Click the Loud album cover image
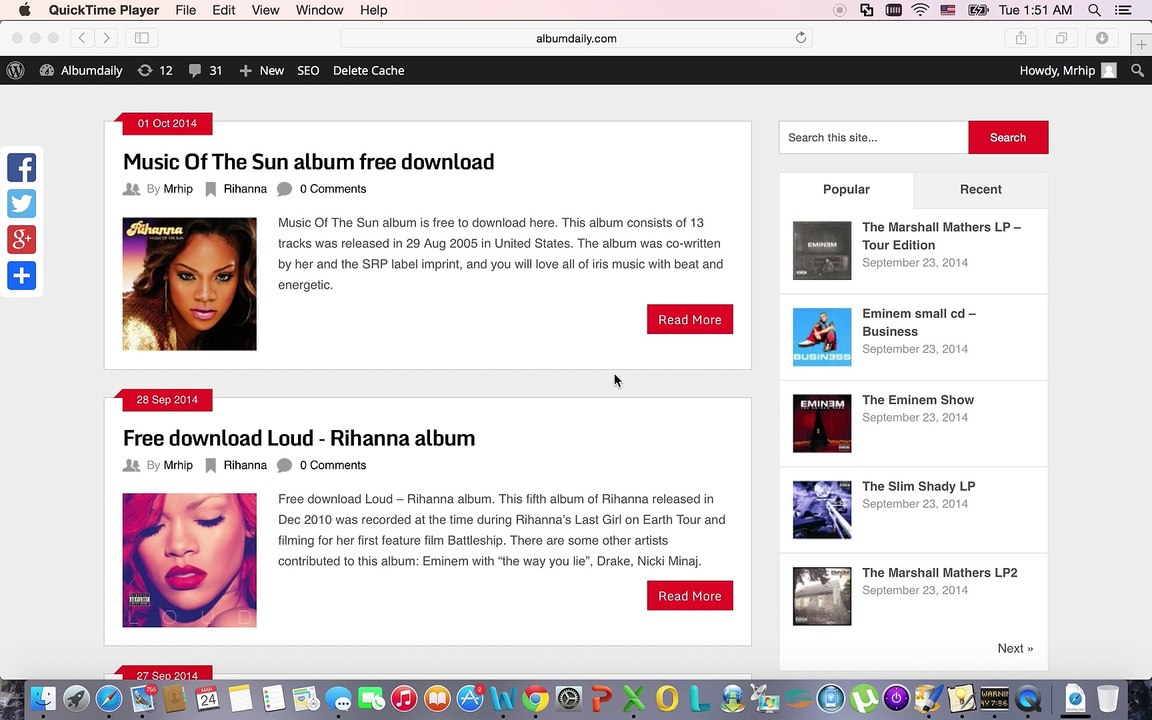 click(190, 560)
